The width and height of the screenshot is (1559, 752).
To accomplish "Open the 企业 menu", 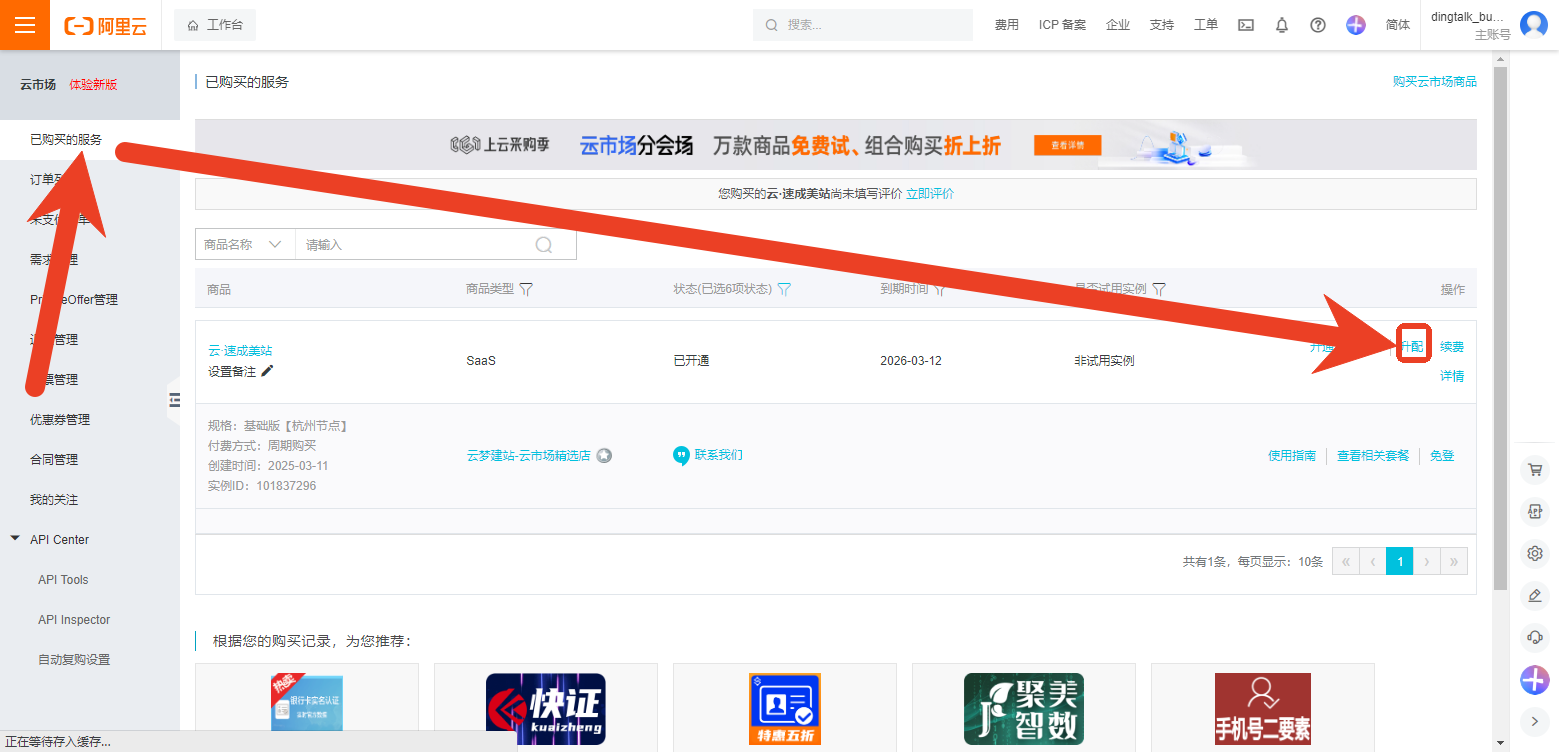I will point(1118,25).
